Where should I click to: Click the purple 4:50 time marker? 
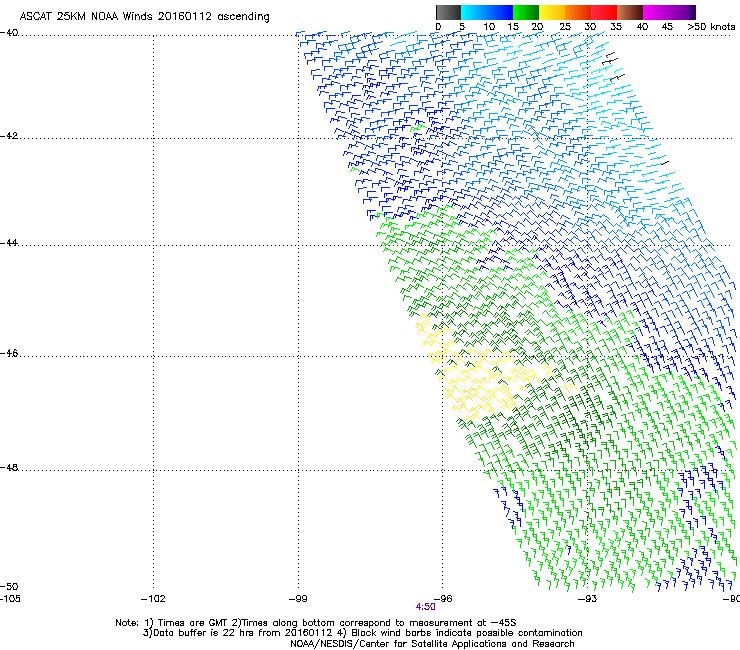tap(426, 607)
